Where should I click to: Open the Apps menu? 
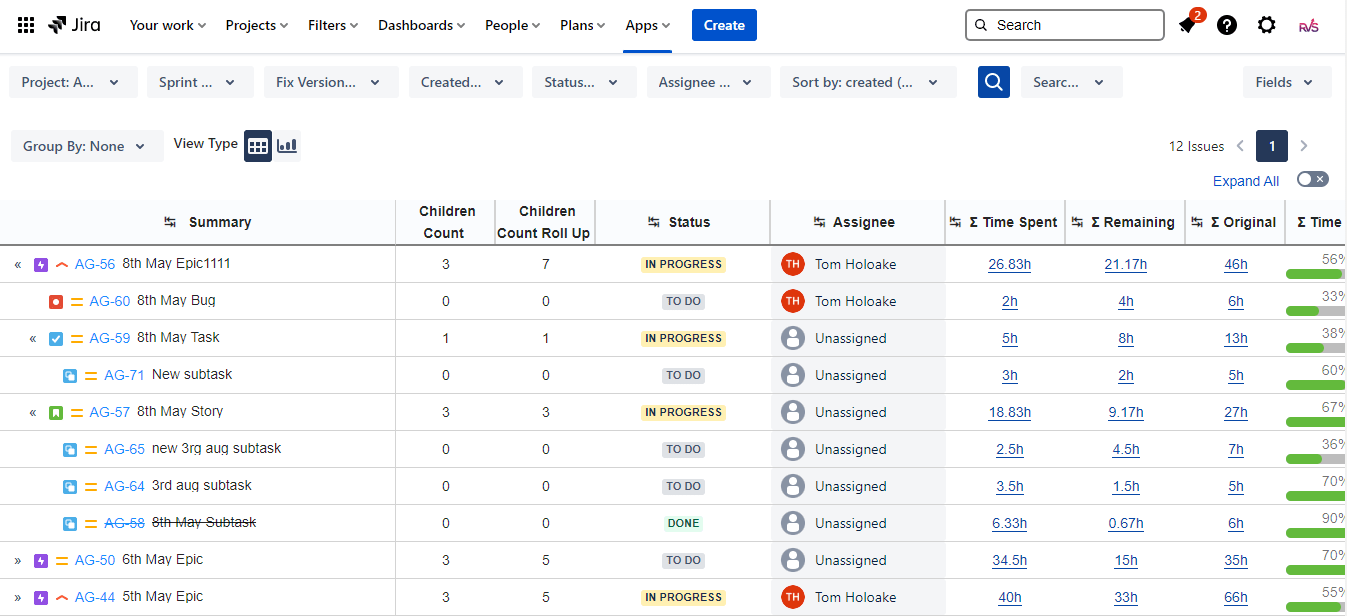pyautogui.click(x=646, y=25)
